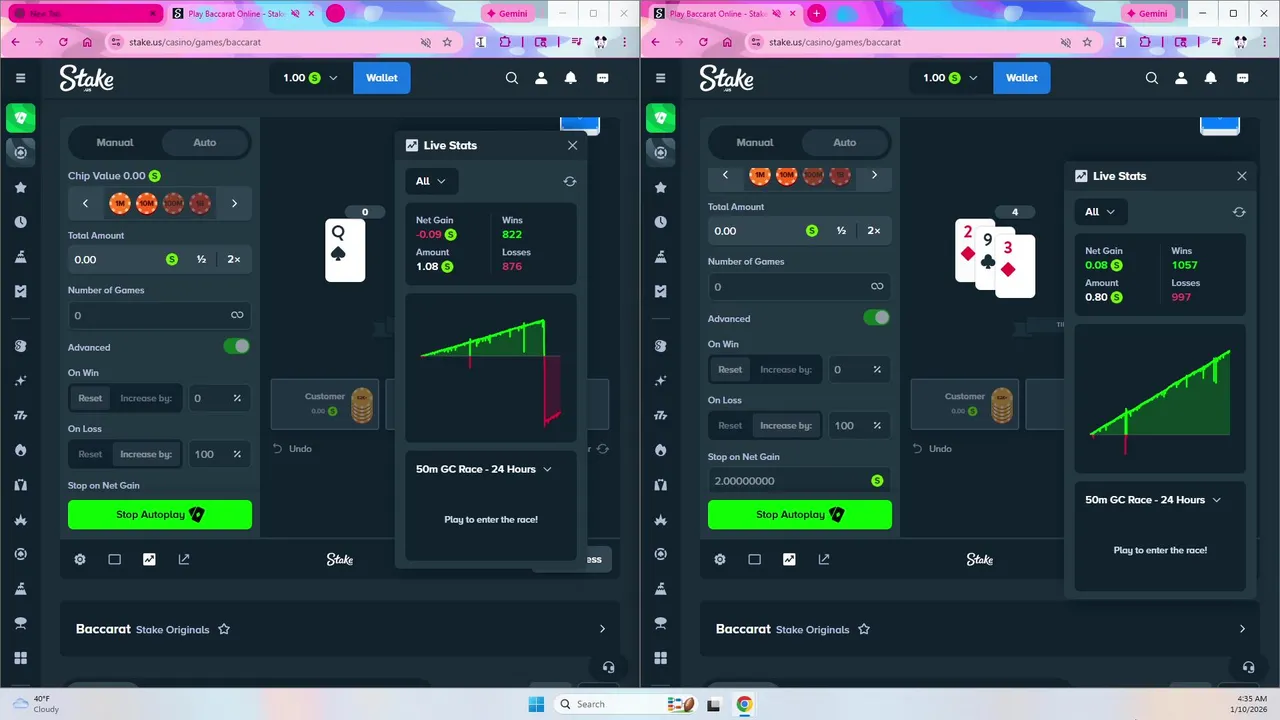Open profile icon in left Stake header
Viewport: 1280px width, 720px height.
point(541,78)
